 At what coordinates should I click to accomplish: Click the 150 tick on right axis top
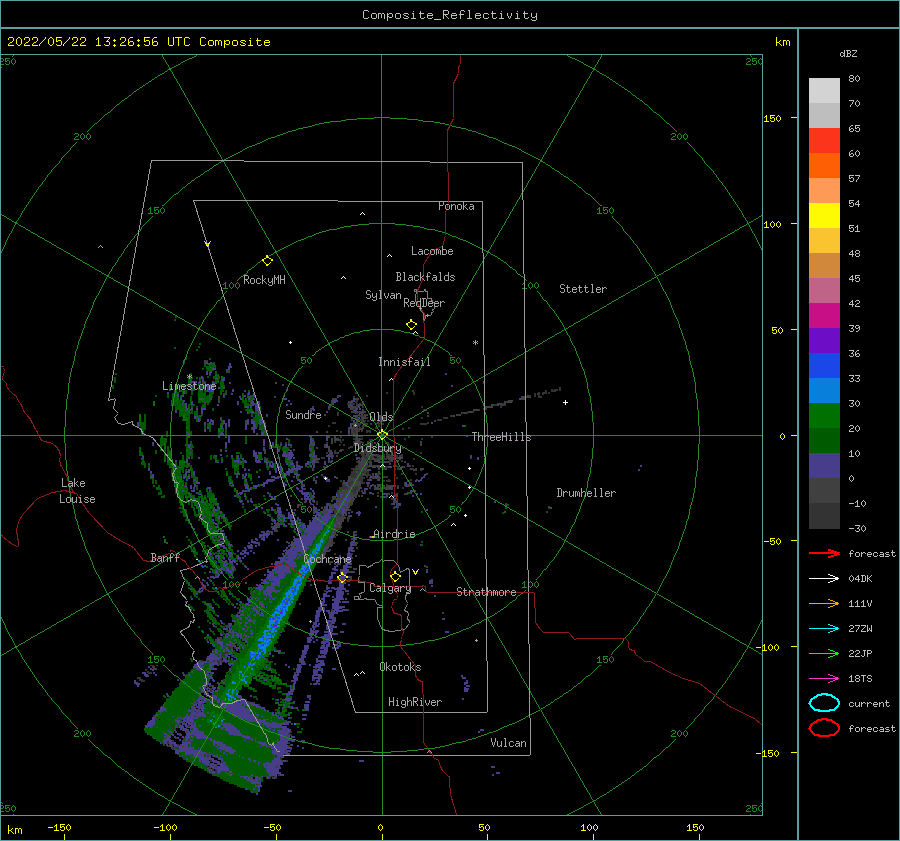click(772, 118)
